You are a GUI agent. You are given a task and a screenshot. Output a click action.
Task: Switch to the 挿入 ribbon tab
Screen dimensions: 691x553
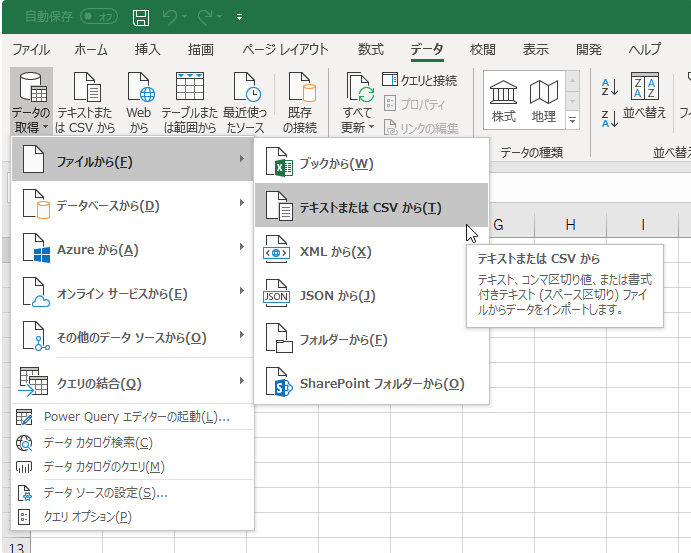click(148, 49)
